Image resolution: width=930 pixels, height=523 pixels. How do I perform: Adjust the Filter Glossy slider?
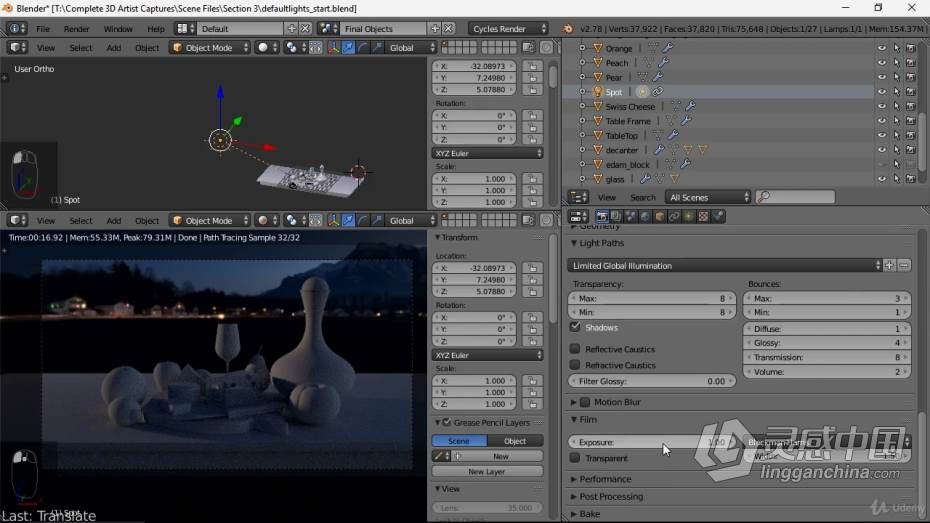[652, 381]
